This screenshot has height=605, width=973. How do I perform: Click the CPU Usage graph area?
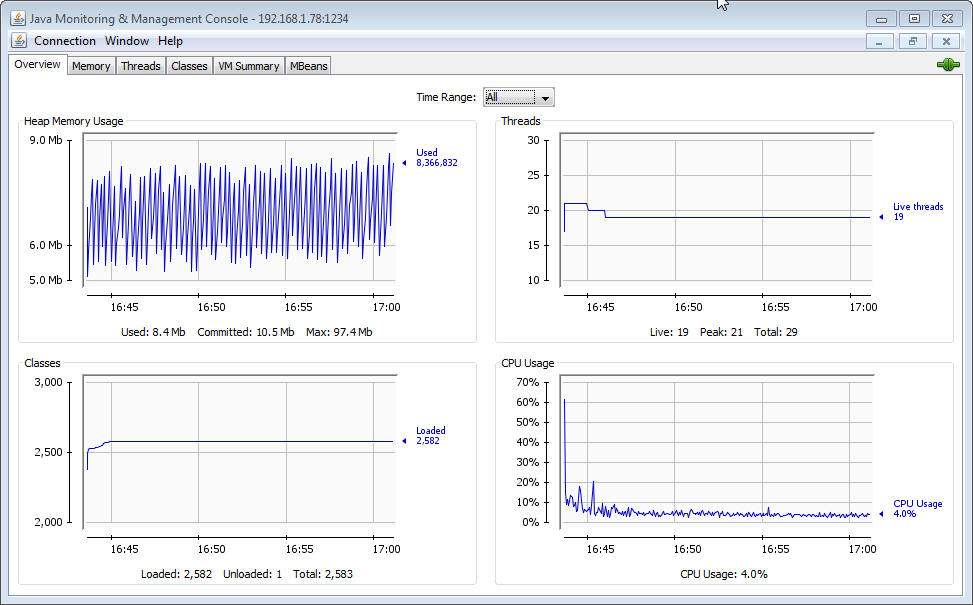716,452
